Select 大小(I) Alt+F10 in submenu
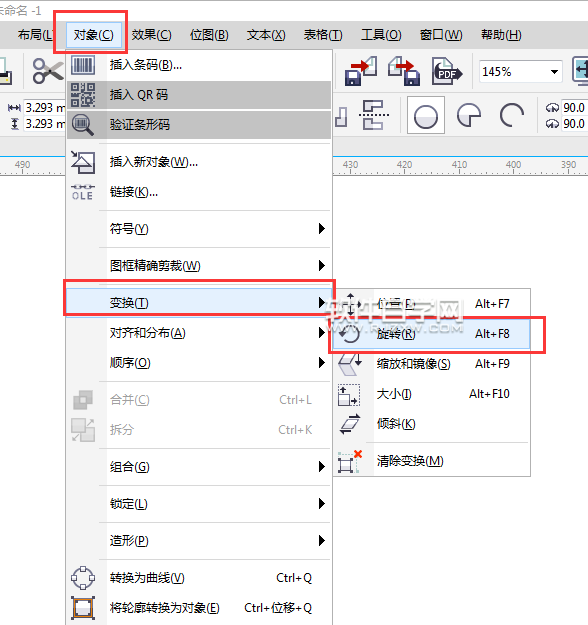Image resolution: width=588 pixels, height=625 pixels. 432,394
